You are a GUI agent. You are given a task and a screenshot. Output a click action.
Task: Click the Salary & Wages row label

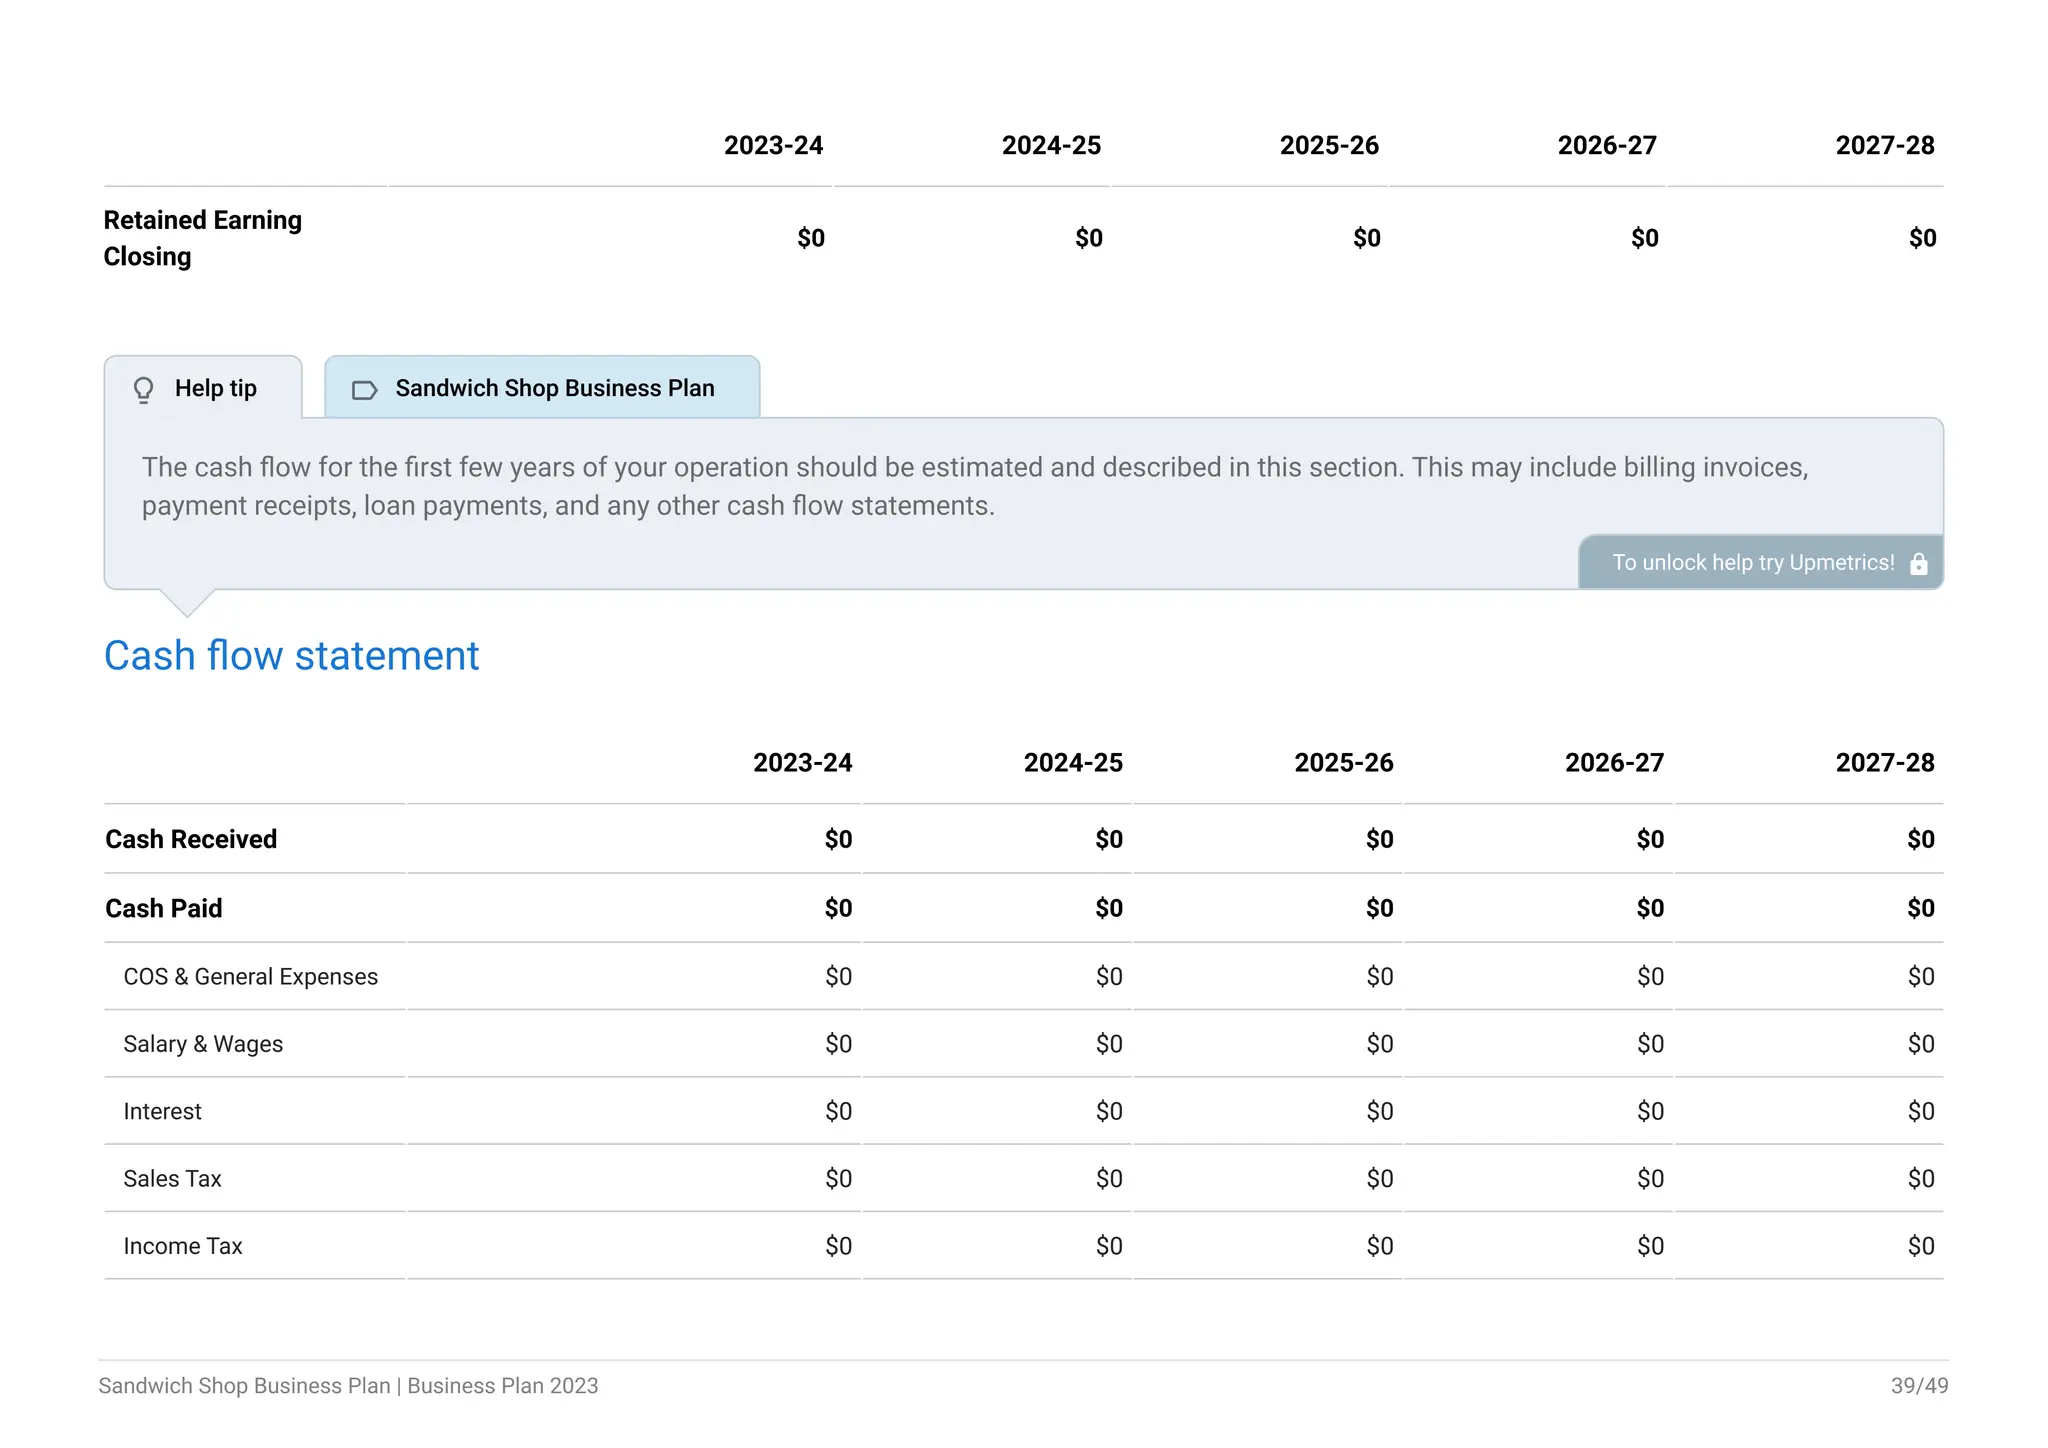203,1044
